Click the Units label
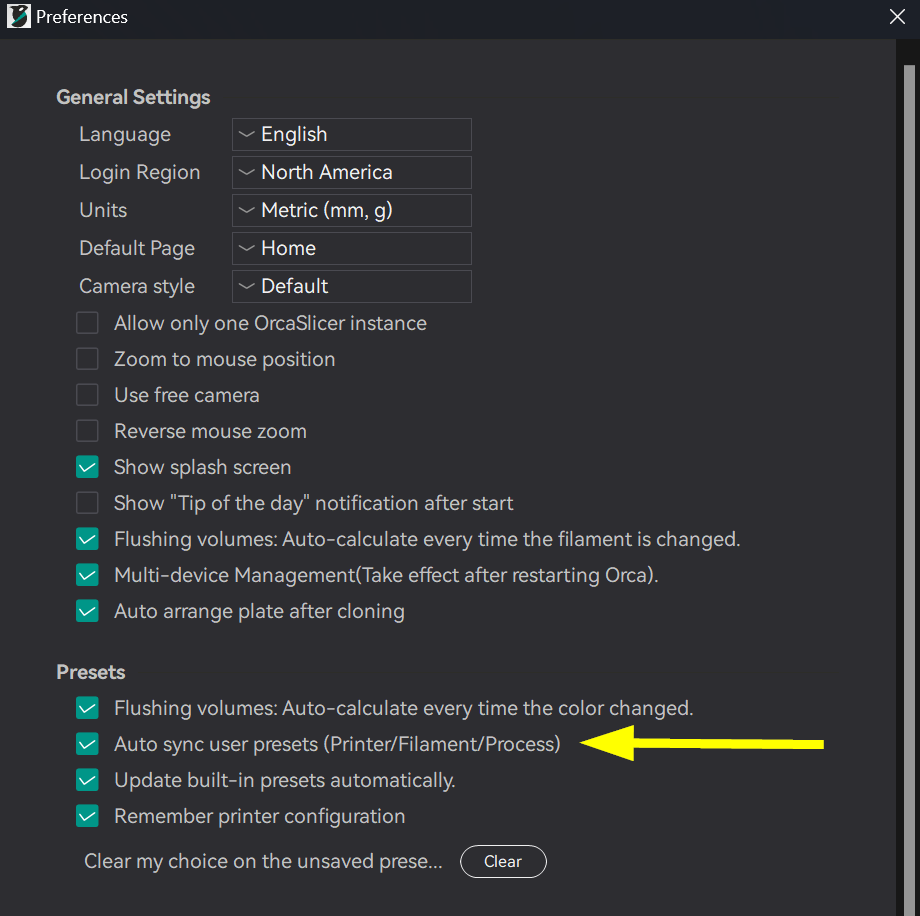The height and width of the screenshot is (916, 920). tap(103, 210)
